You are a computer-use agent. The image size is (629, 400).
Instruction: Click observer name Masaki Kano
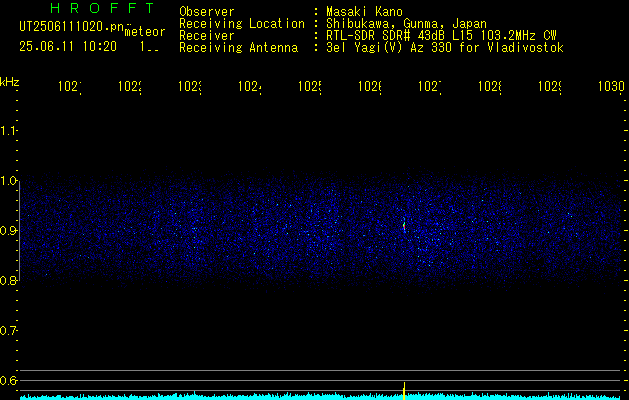coord(364,12)
